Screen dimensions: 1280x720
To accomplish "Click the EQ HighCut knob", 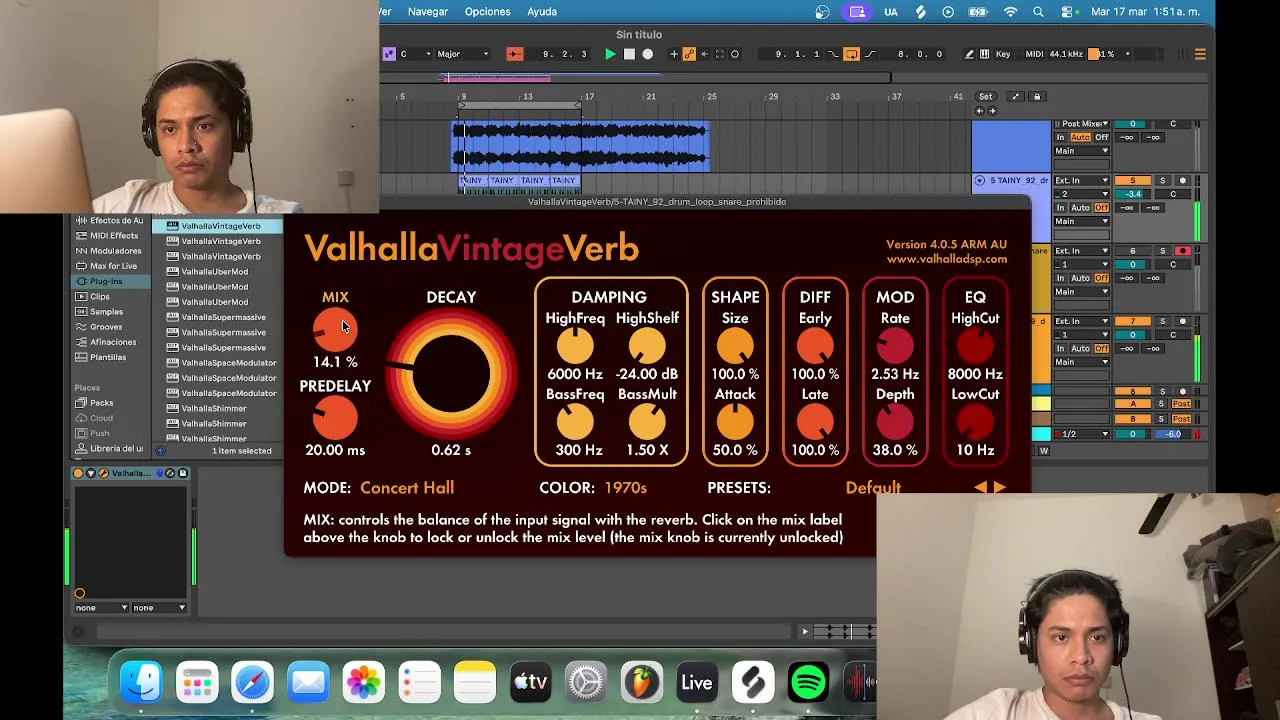I will point(975,346).
